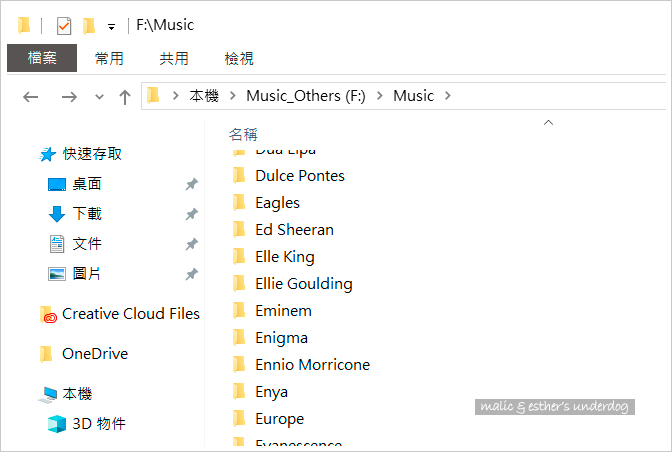
Task: Select the Elle King folder
Action: (x=285, y=257)
